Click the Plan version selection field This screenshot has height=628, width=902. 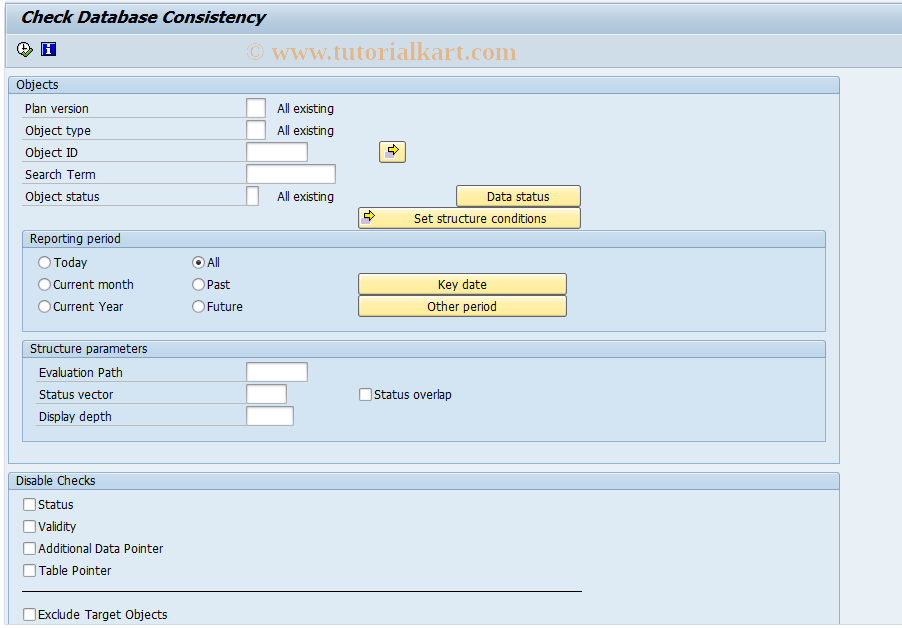point(255,107)
